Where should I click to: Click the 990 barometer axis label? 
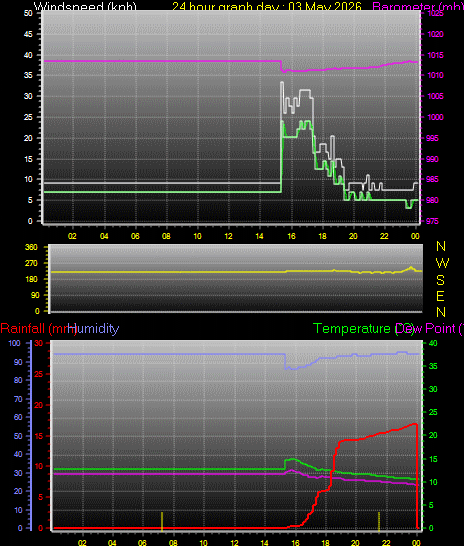(x=433, y=159)
